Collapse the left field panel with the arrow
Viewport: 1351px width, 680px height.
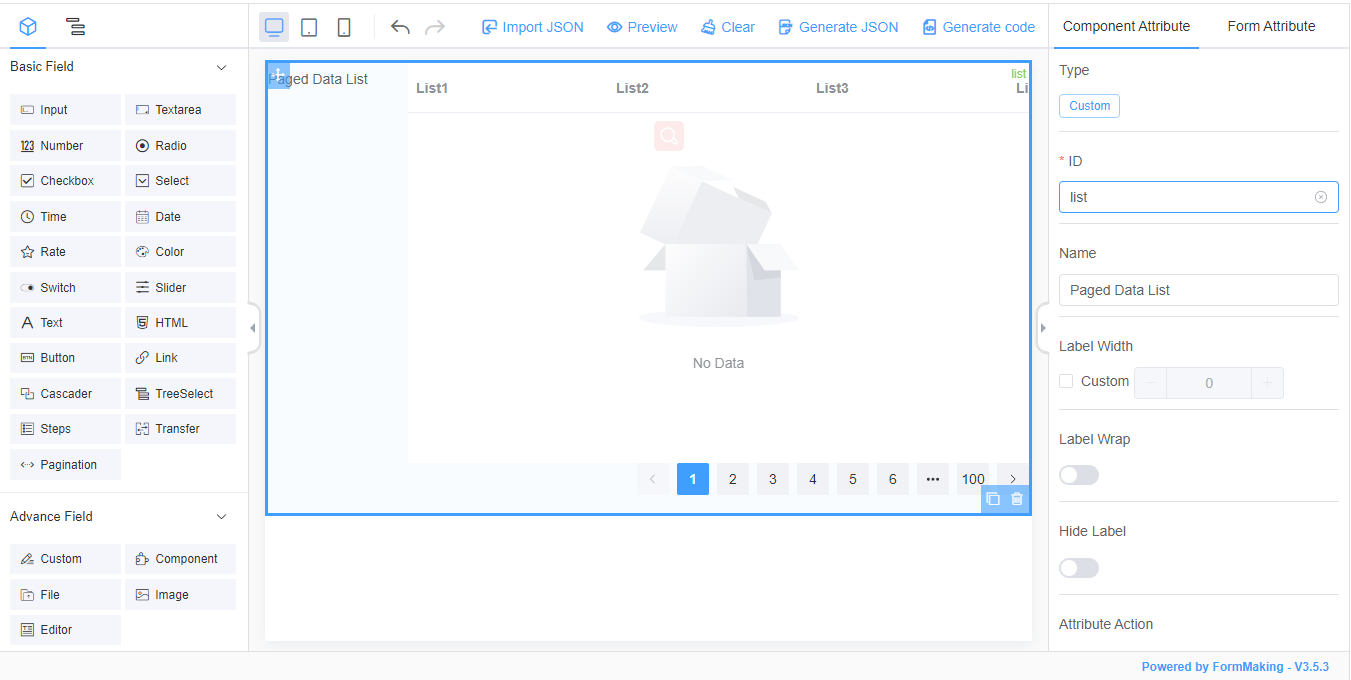pyautogui.click(x=252, y=327)
